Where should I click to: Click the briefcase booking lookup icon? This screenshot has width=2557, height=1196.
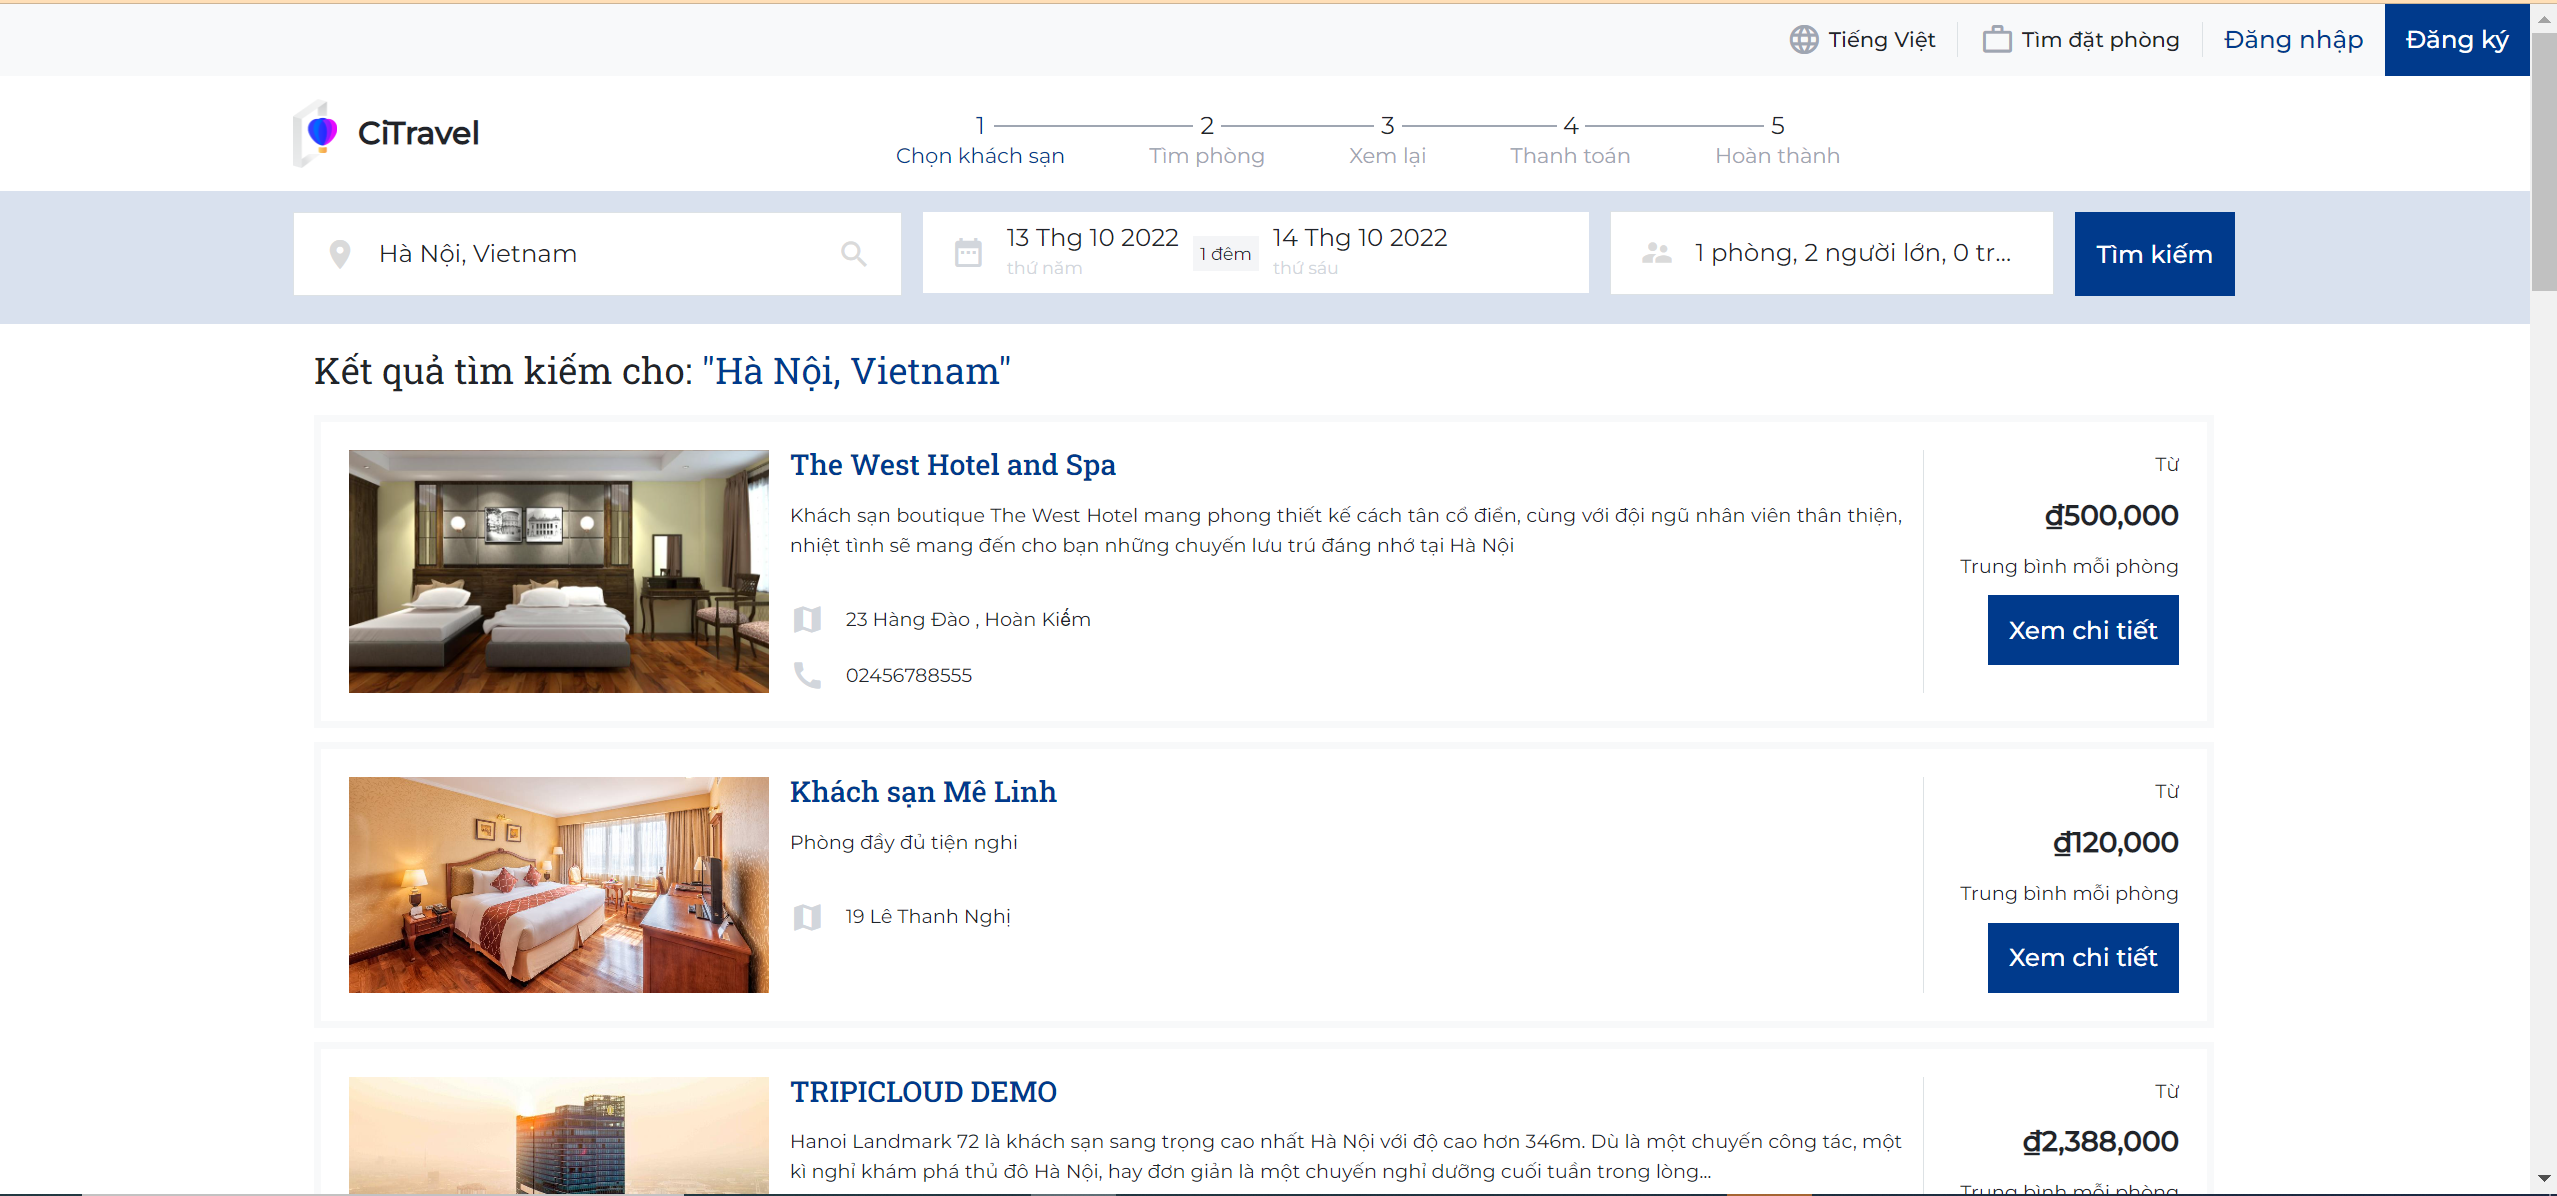[1996, 40]
